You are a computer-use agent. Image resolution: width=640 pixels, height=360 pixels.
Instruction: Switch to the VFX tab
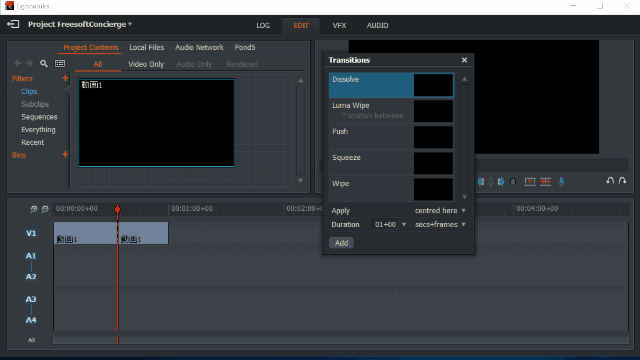click(339, 25)
